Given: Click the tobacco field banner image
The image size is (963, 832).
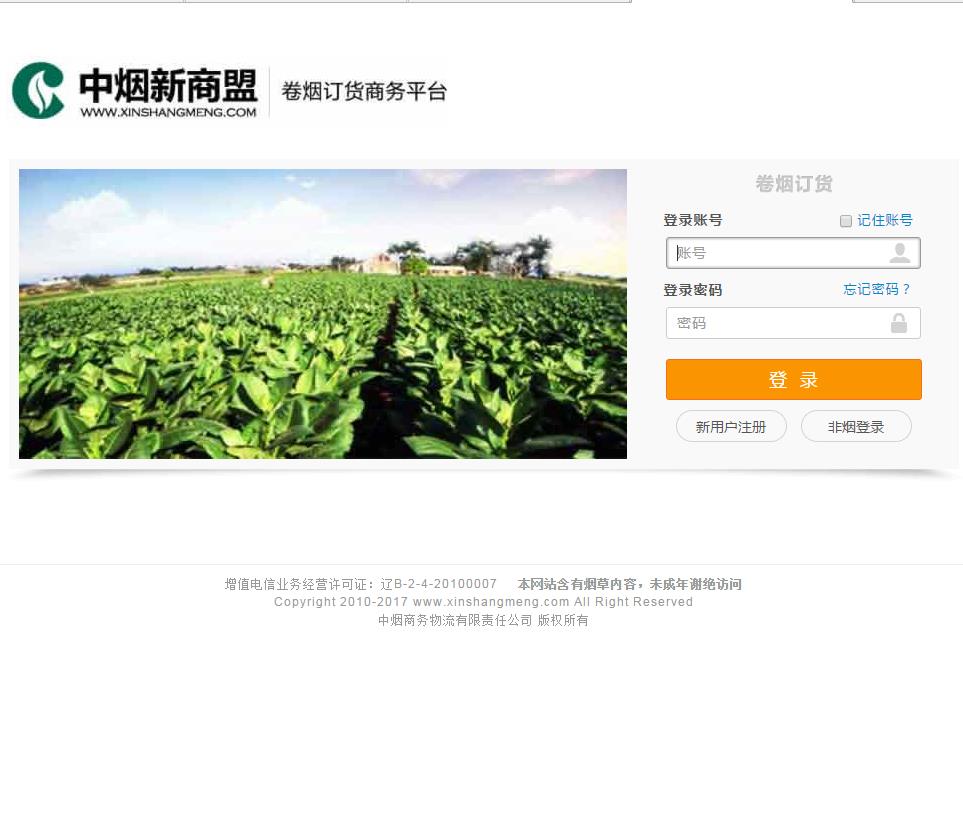Looking at the screenshot, I should point(323,314).
